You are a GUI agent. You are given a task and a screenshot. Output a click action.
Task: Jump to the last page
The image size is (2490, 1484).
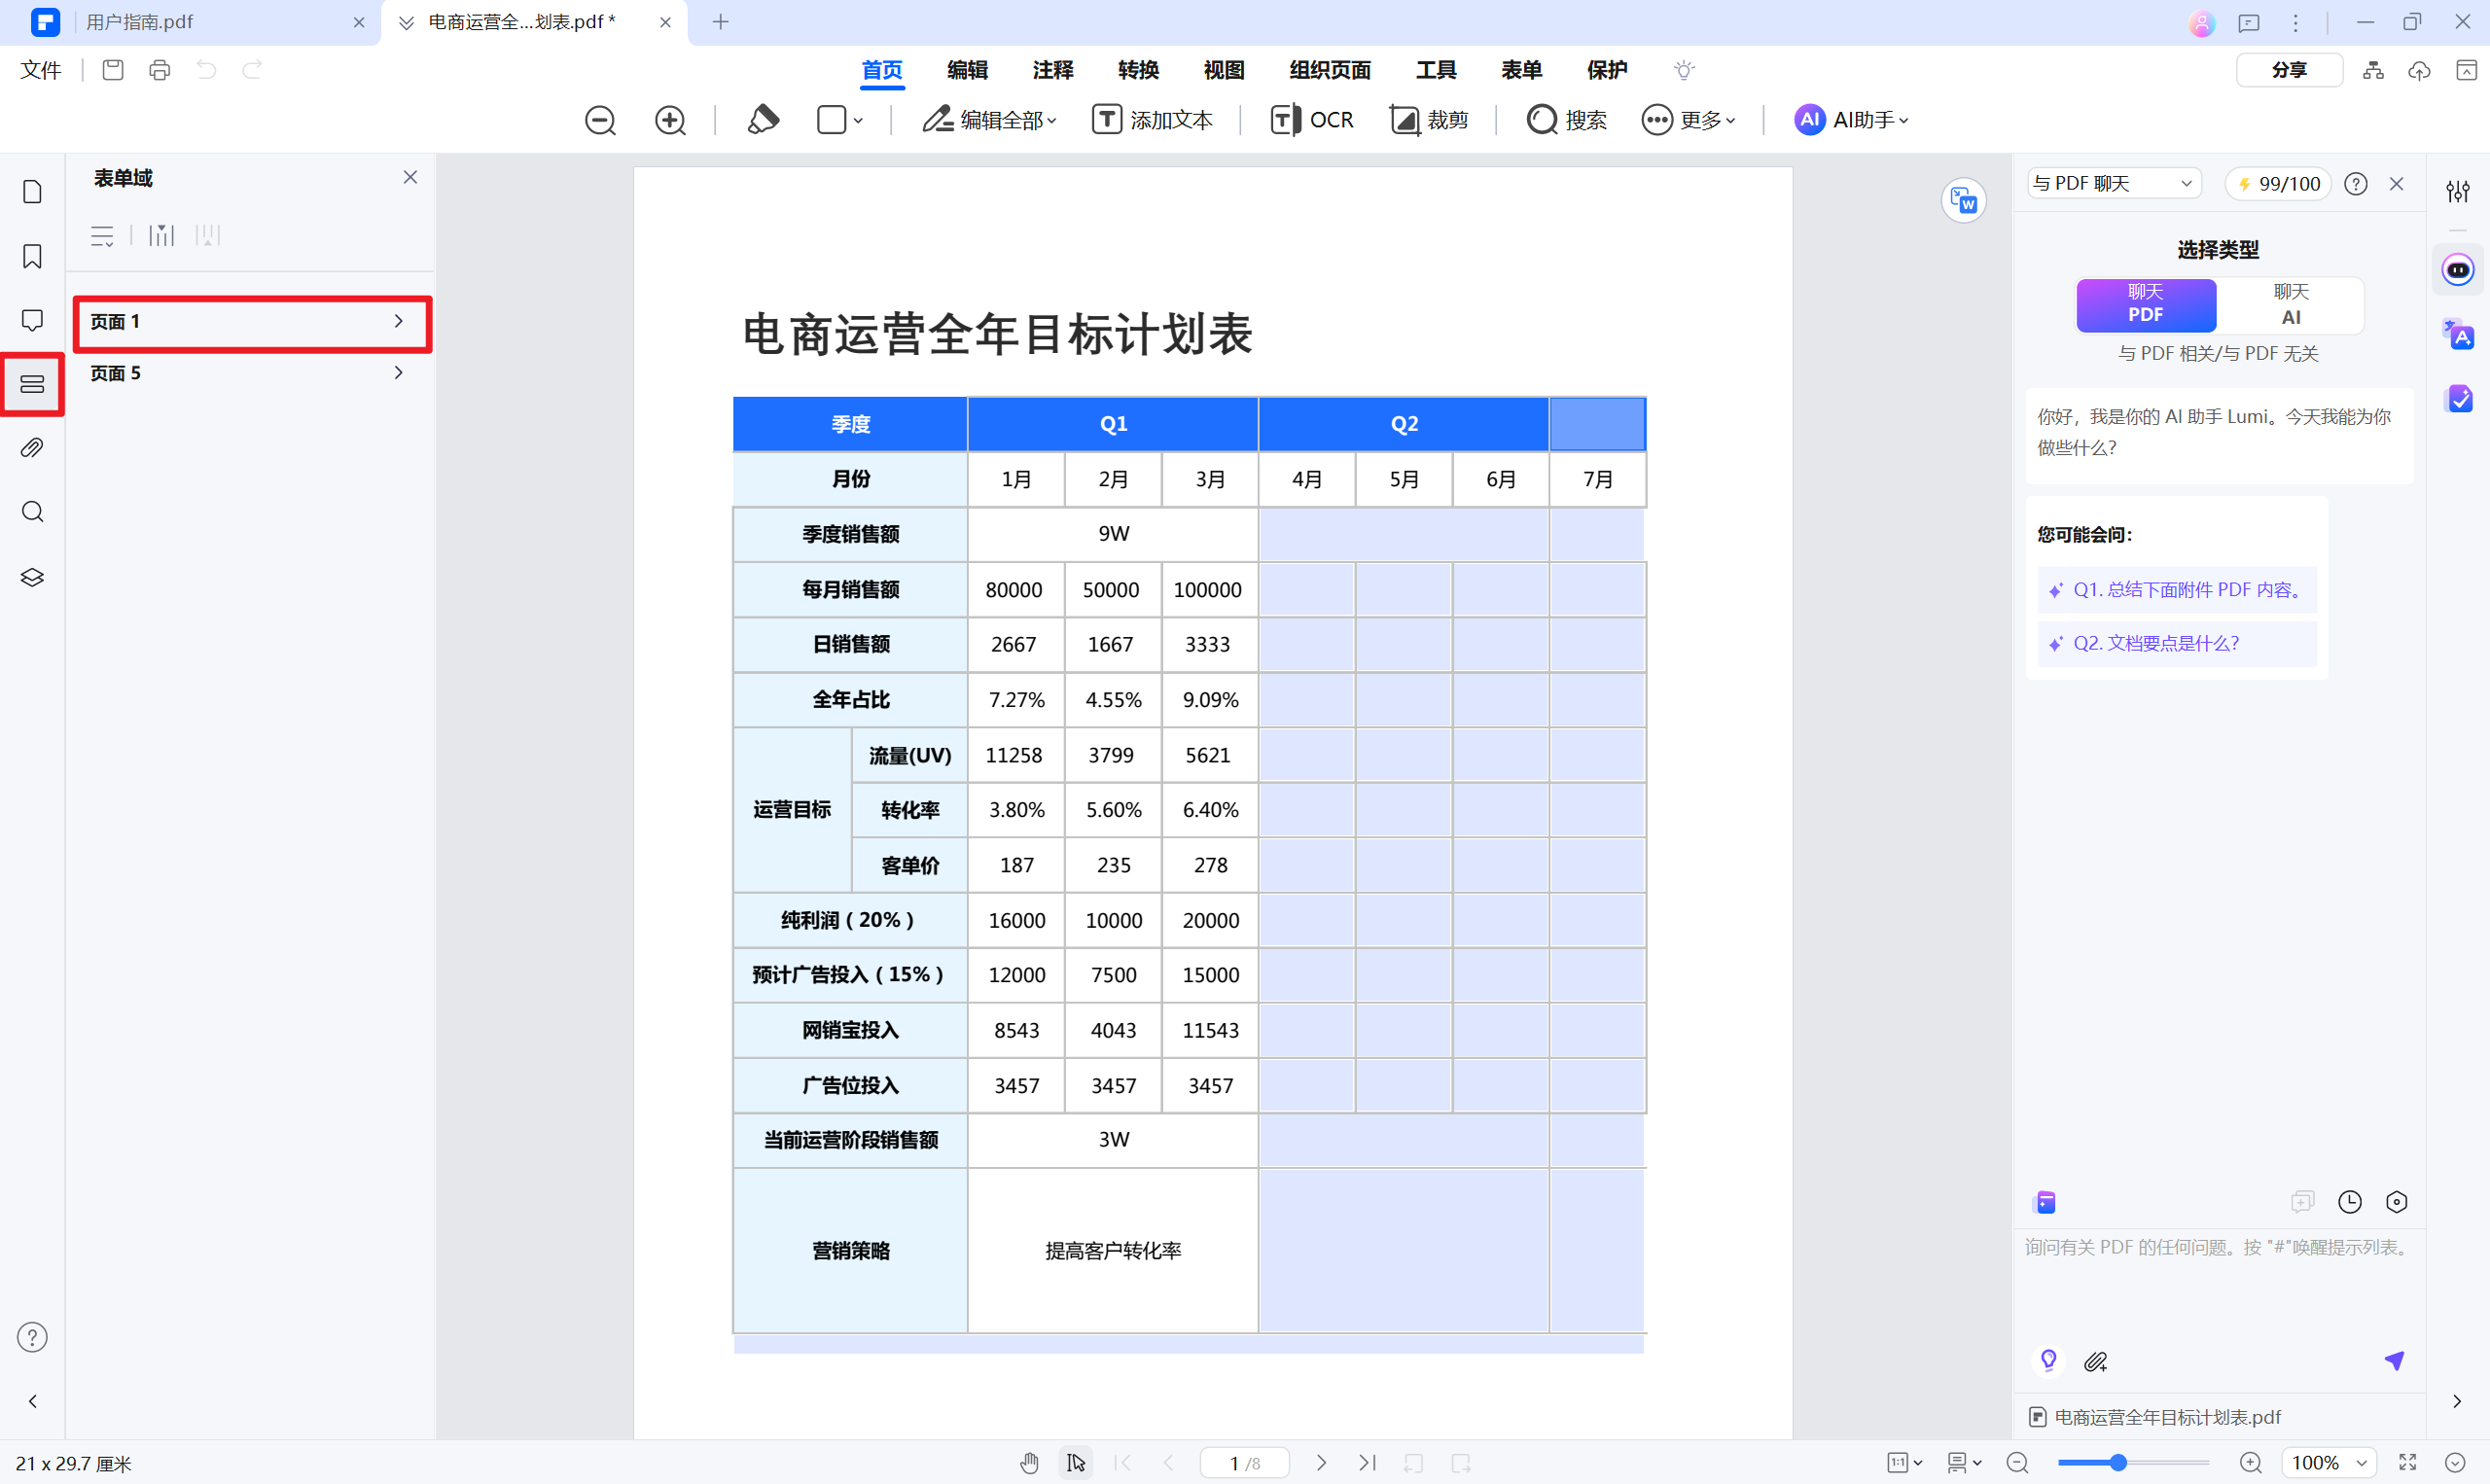1367,1463
